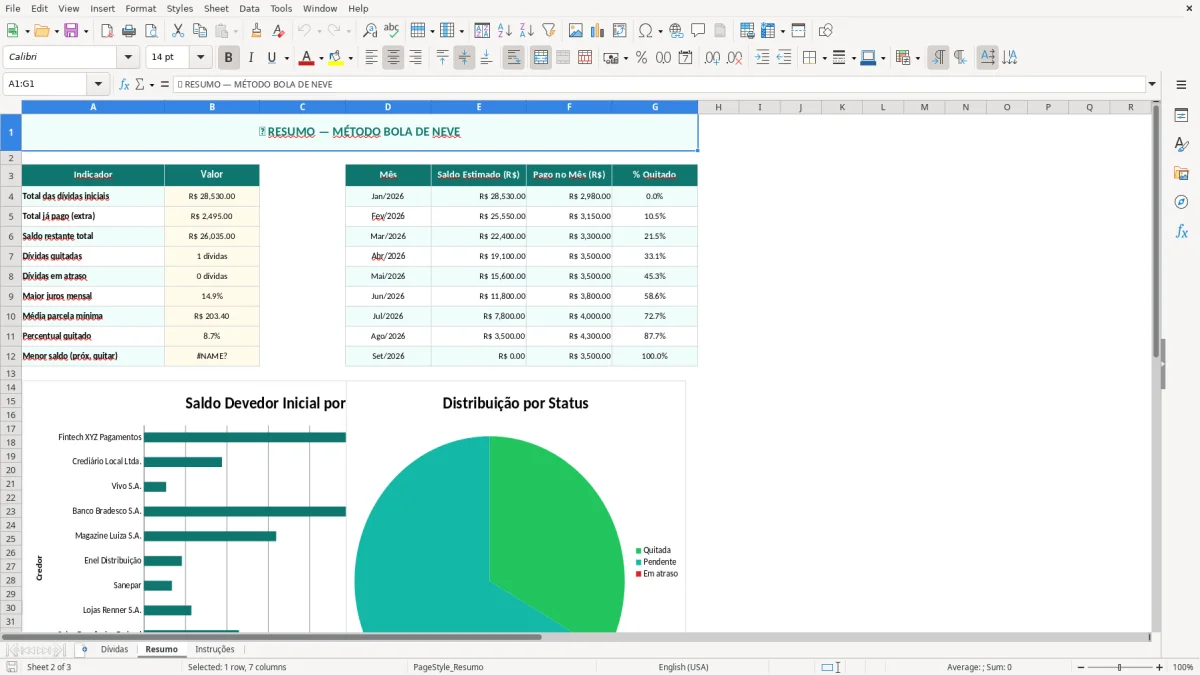Image resolution: width=1200 pixels, height=675 pixels.
Task: Open highlighting color dropdown arrow
Action: [x=350, y=58]
